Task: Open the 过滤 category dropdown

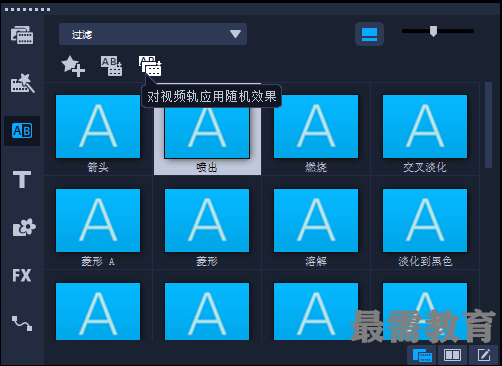Action: [x=153, y=34]
